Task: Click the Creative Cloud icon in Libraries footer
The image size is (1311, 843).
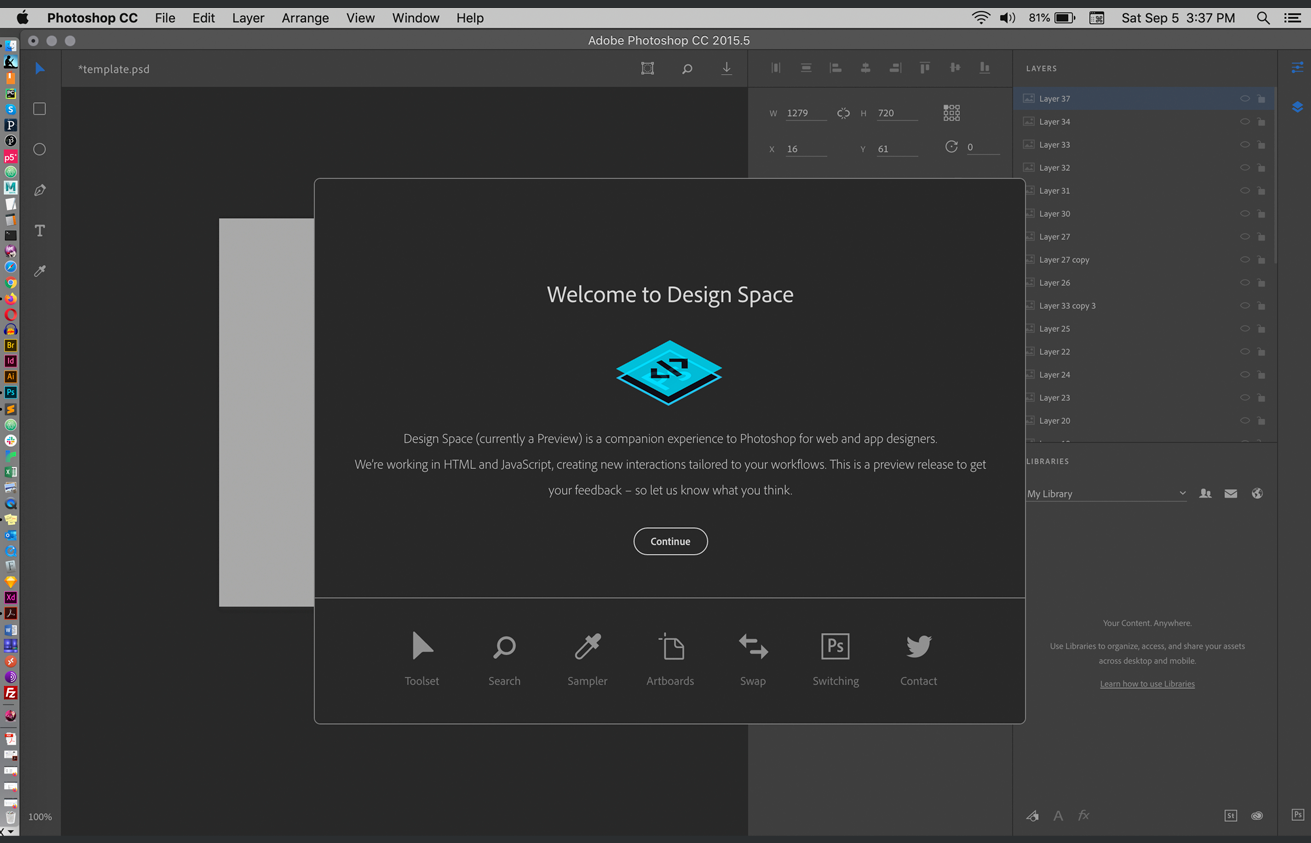Action: pyautogui.click(x=1257, y=816)
